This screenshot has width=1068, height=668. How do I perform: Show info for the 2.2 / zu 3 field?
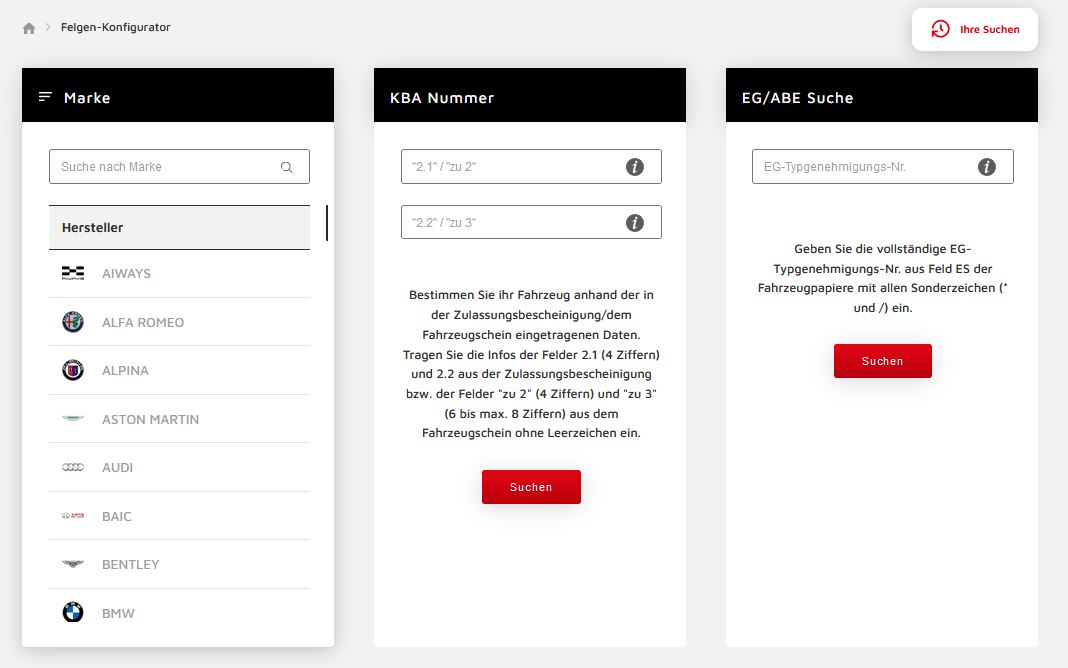[x=635, y=223]
